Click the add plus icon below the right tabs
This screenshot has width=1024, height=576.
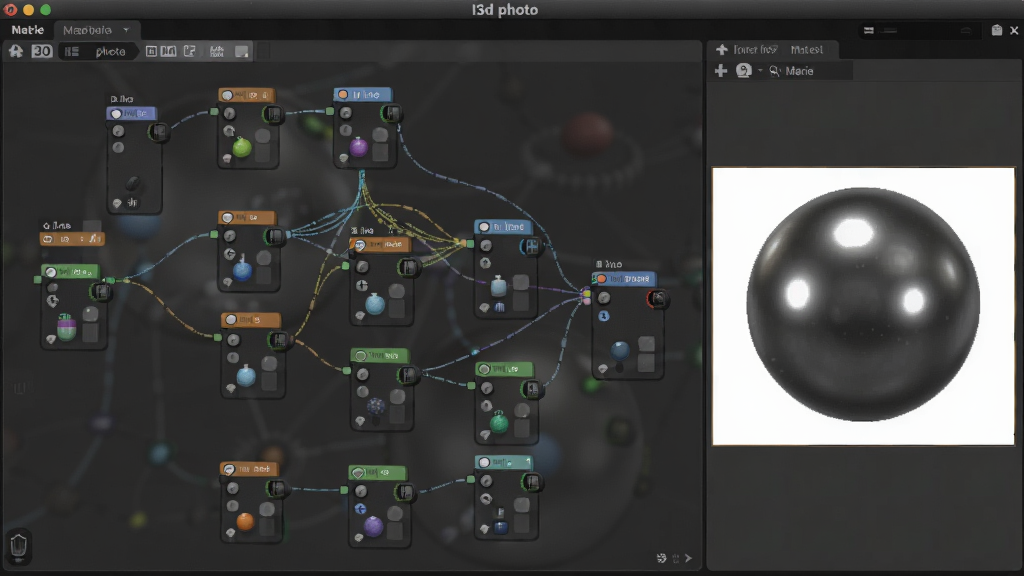click(x=721, y=71)
